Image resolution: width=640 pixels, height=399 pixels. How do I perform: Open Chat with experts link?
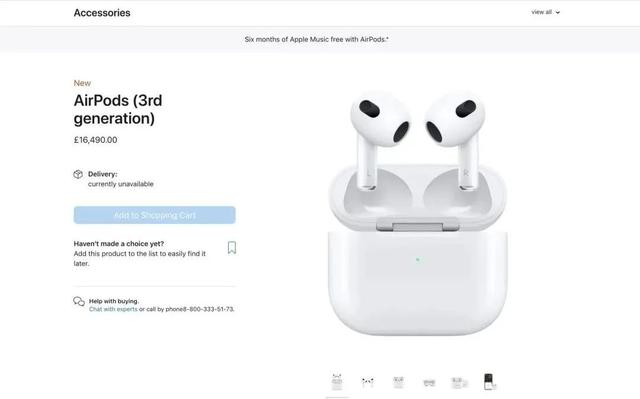tap(113, 309)
